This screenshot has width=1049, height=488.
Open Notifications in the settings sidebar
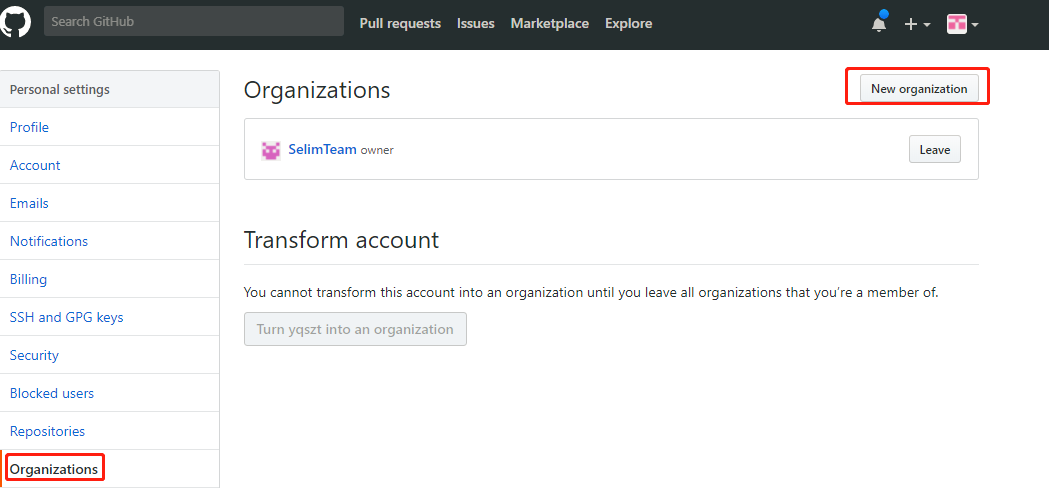[x=49, y=241]
